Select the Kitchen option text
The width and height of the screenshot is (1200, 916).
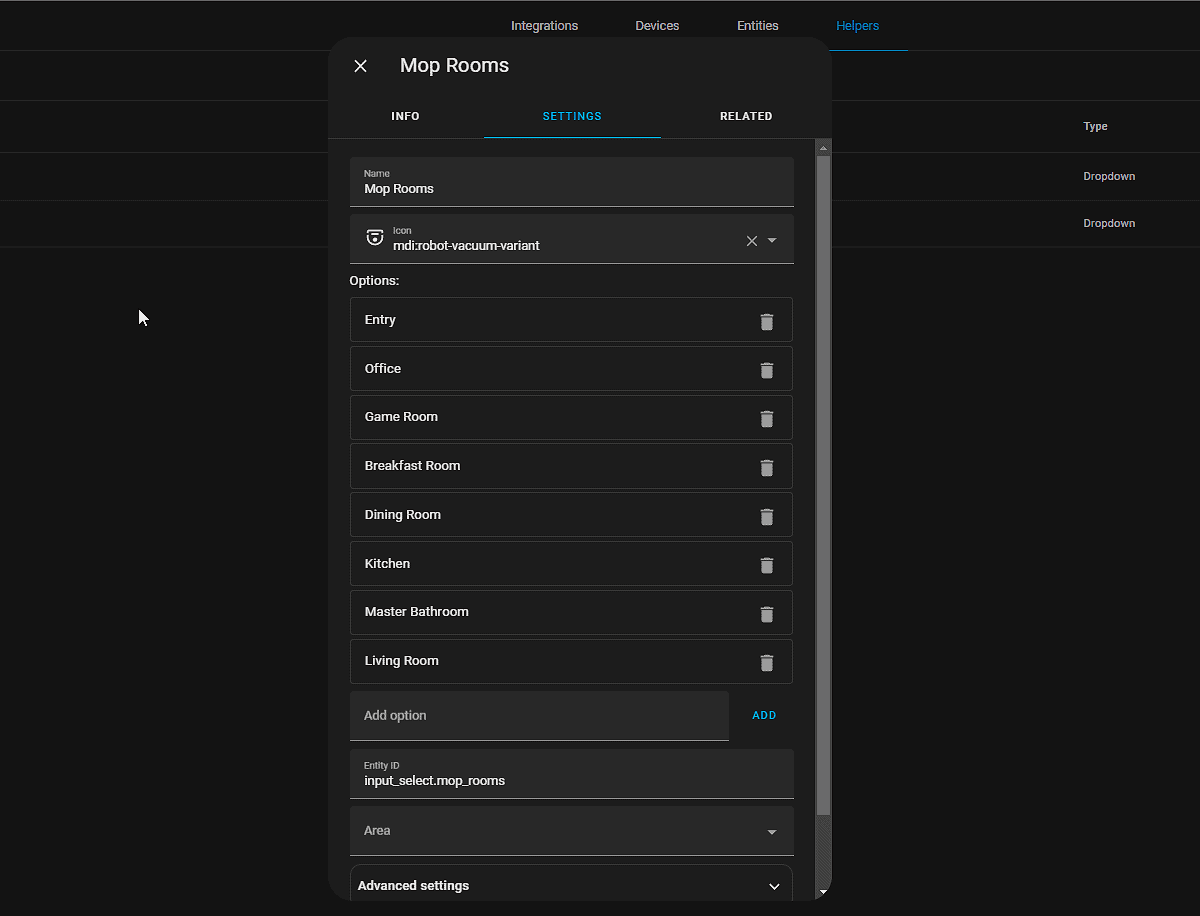tap(387, 564)
